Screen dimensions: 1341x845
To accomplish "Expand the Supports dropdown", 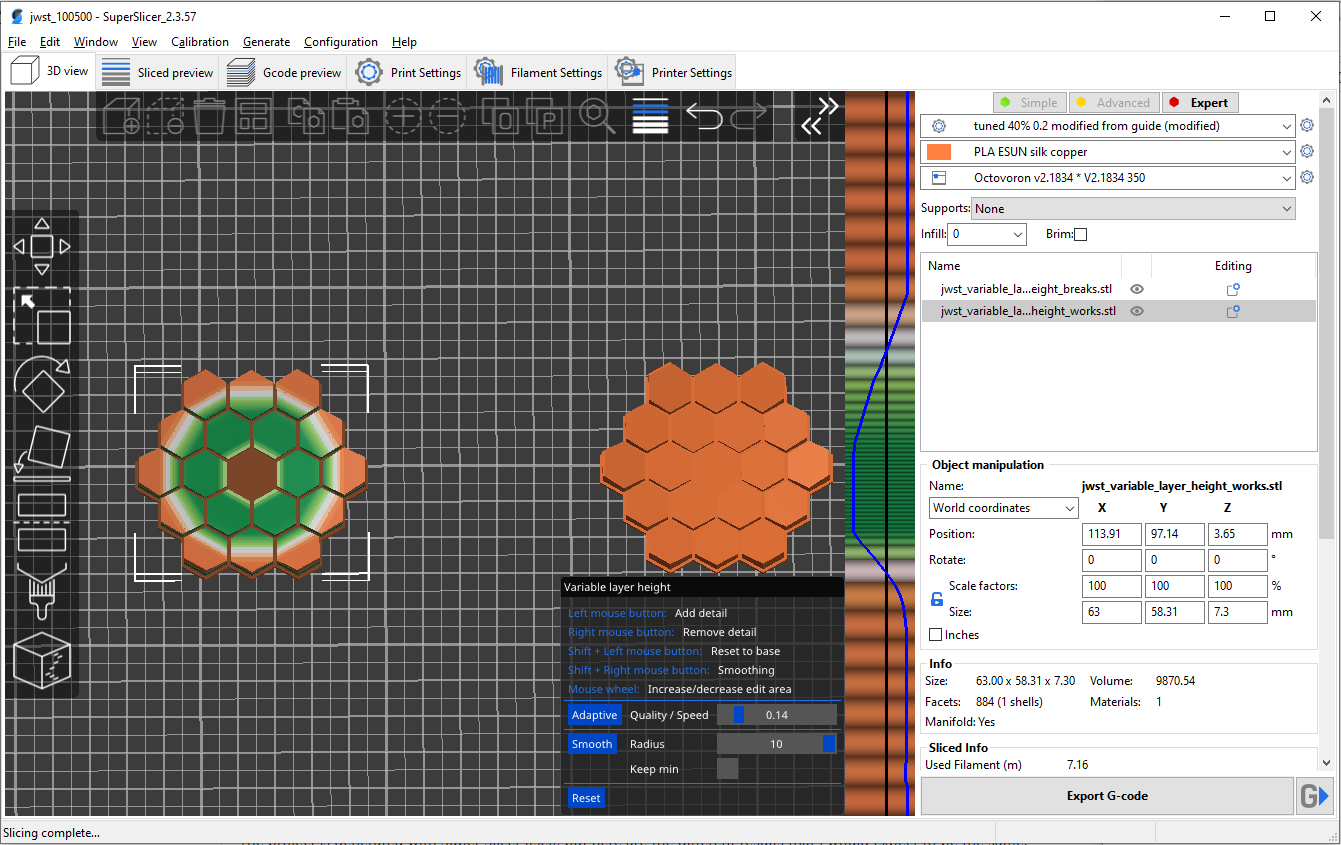I will (x=1133, y=208).
